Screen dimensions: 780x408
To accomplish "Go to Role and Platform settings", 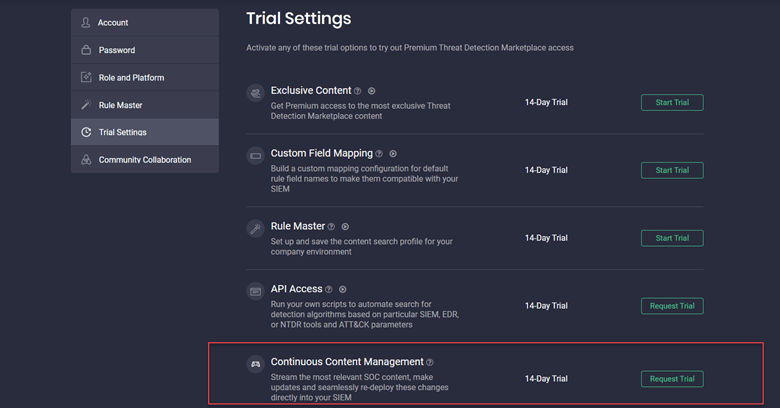I will click(x=145, y=77).
